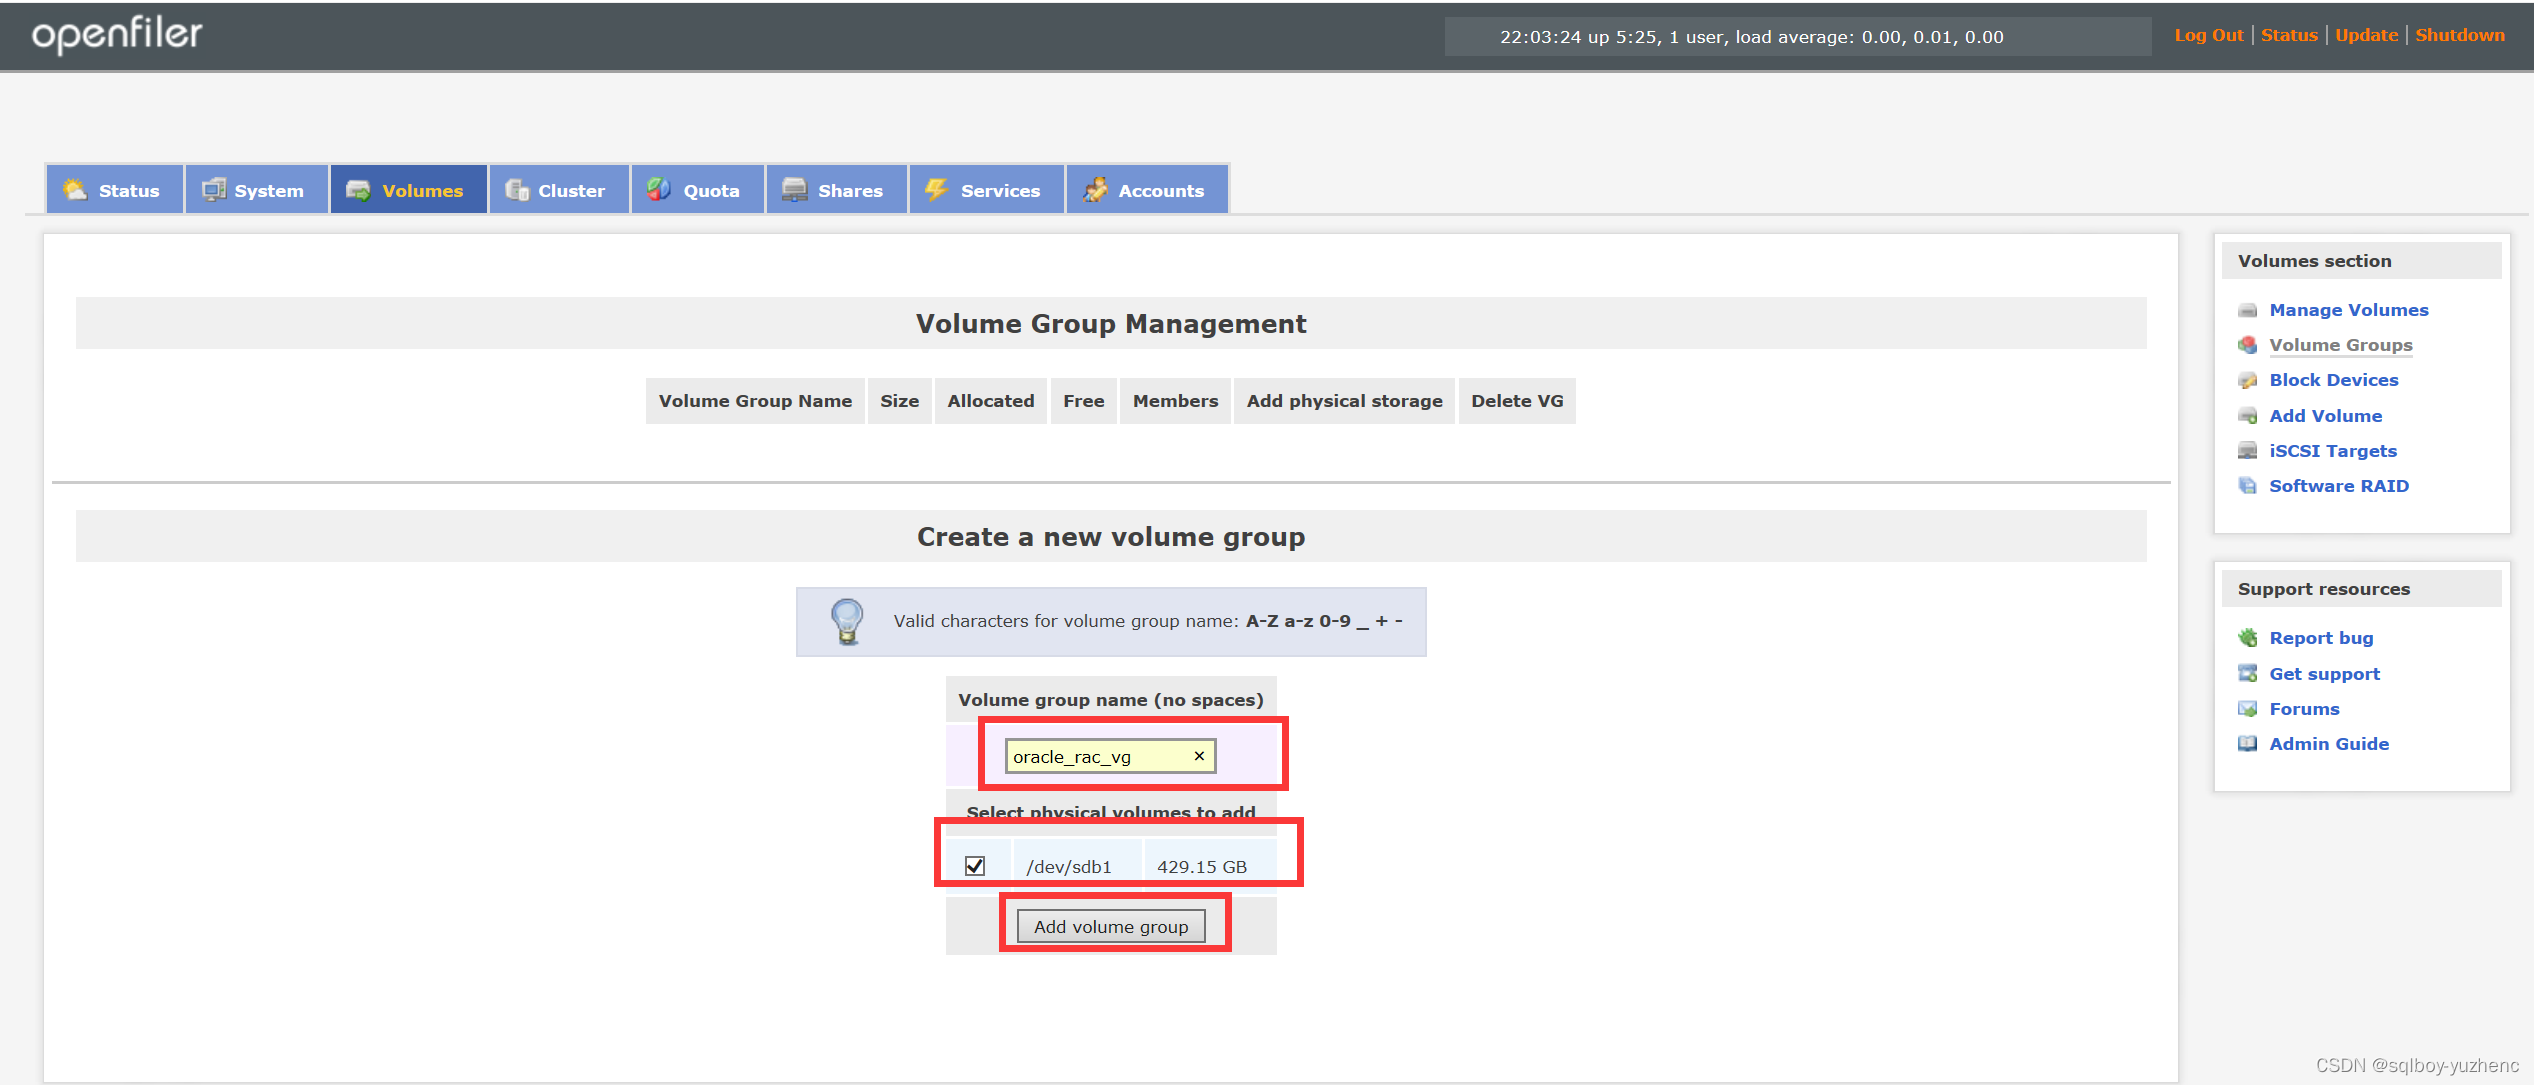
Task: Click the uptime and load average text
Action: tap(1751, 37)
